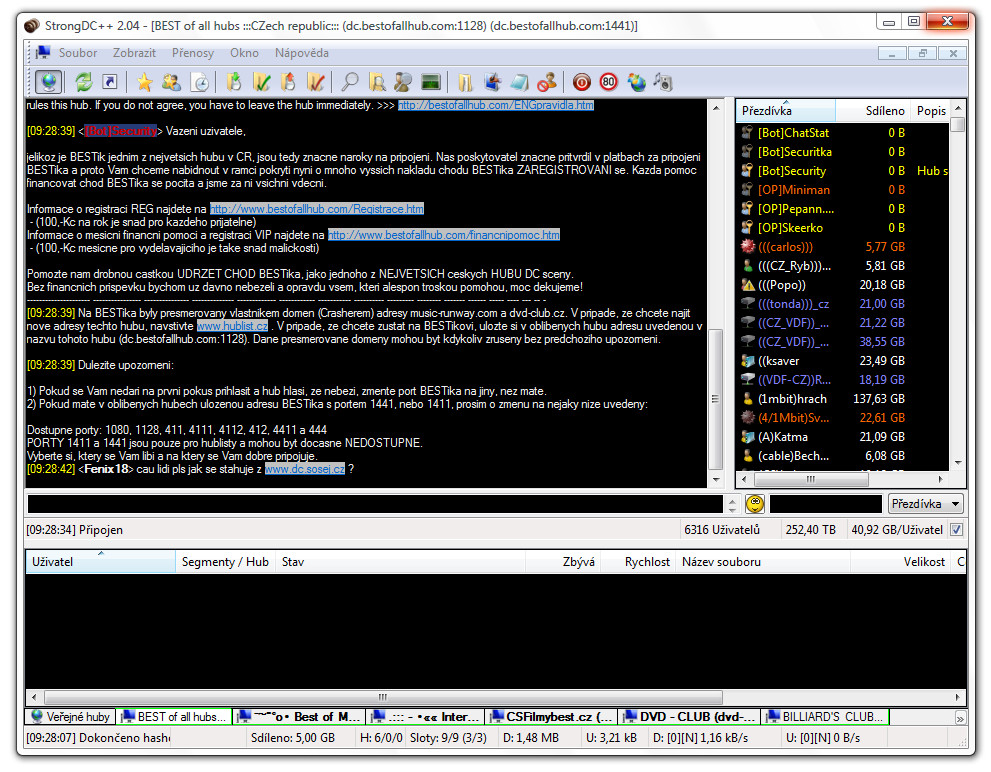The width and height of the screenshot is (991, 772).
Task: Sort transfers by Název souboru column
Action: click(x=762, y=561)
